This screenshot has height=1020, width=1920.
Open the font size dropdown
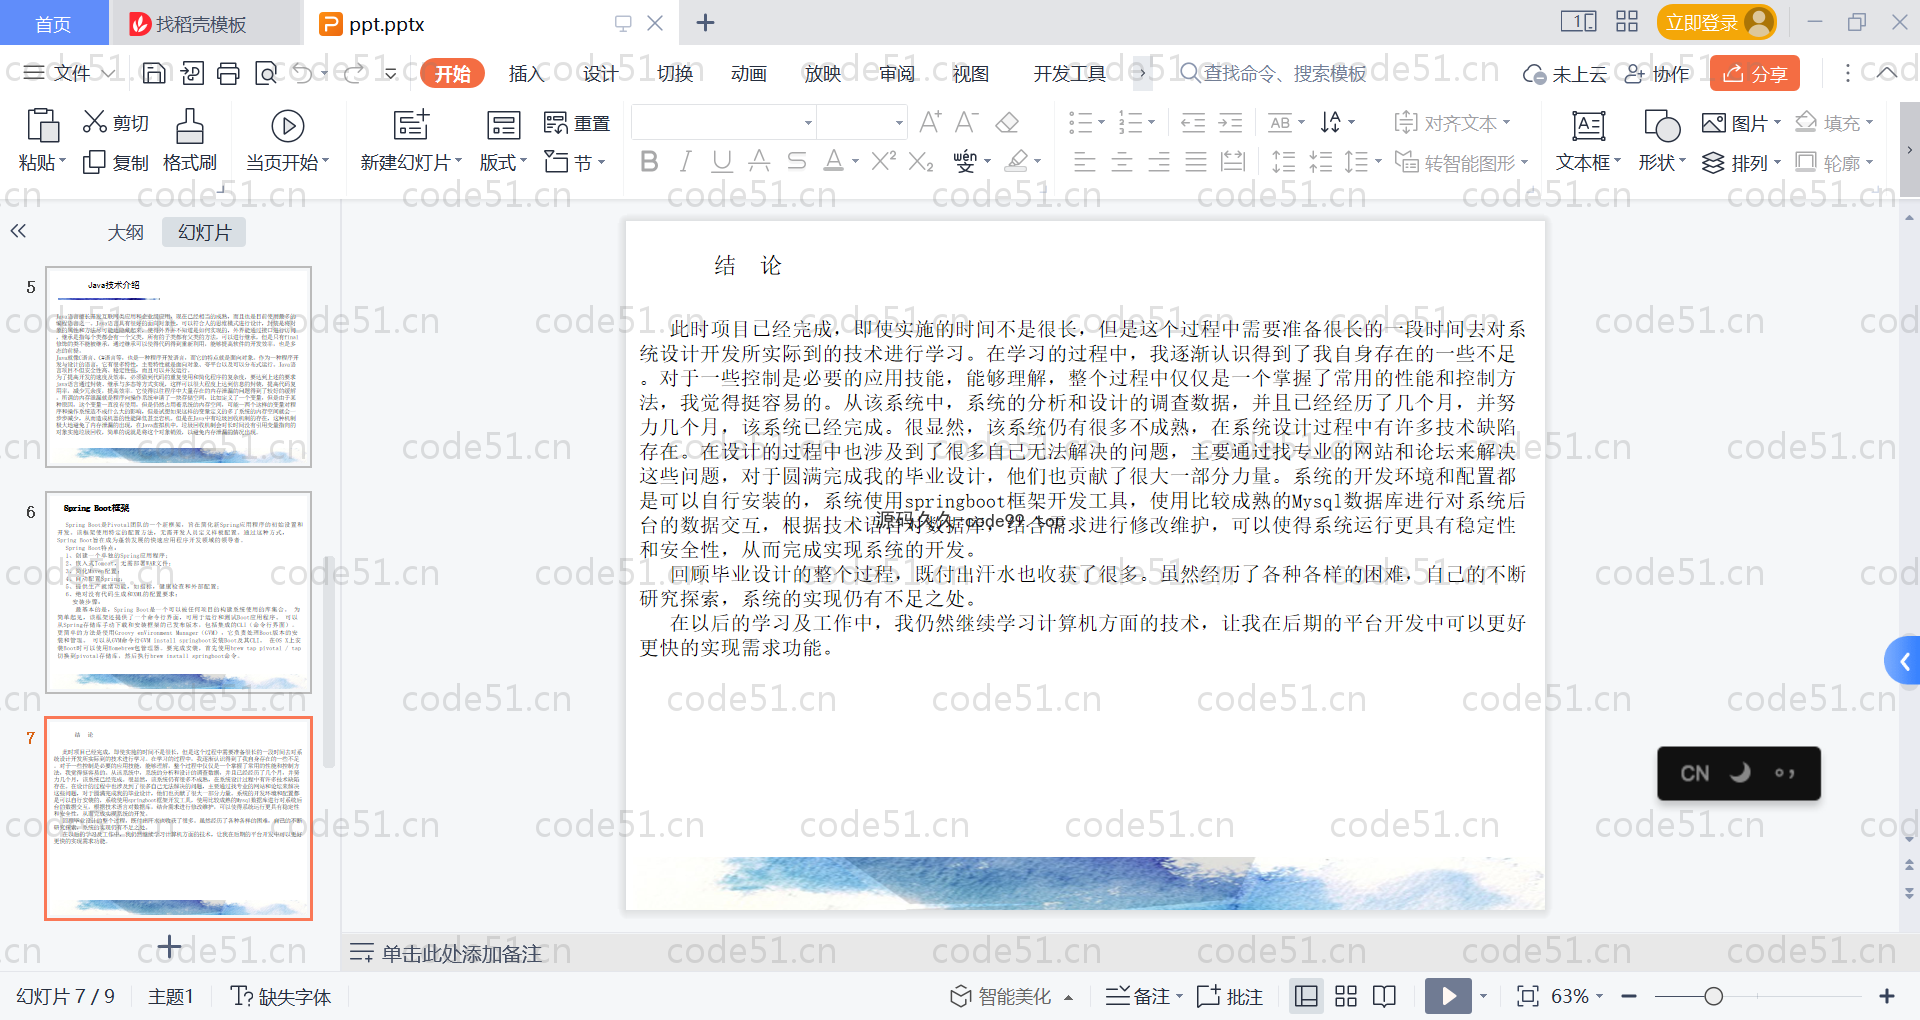[899, 123]
